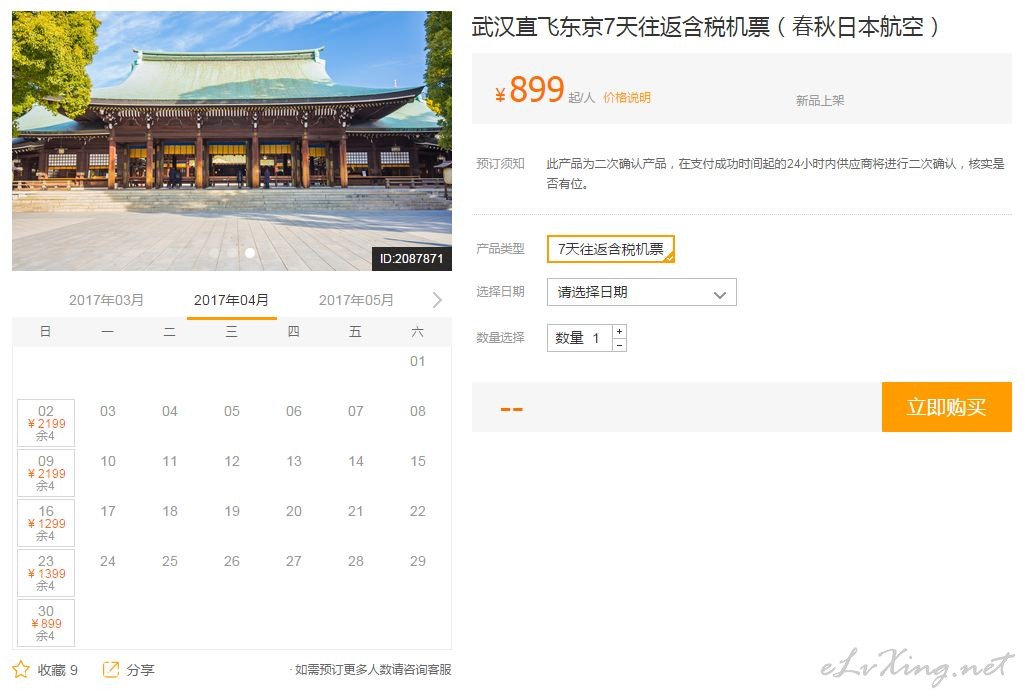Open the 价格说明 price explanation link
Screen dimensions: 1025x700
626,97
